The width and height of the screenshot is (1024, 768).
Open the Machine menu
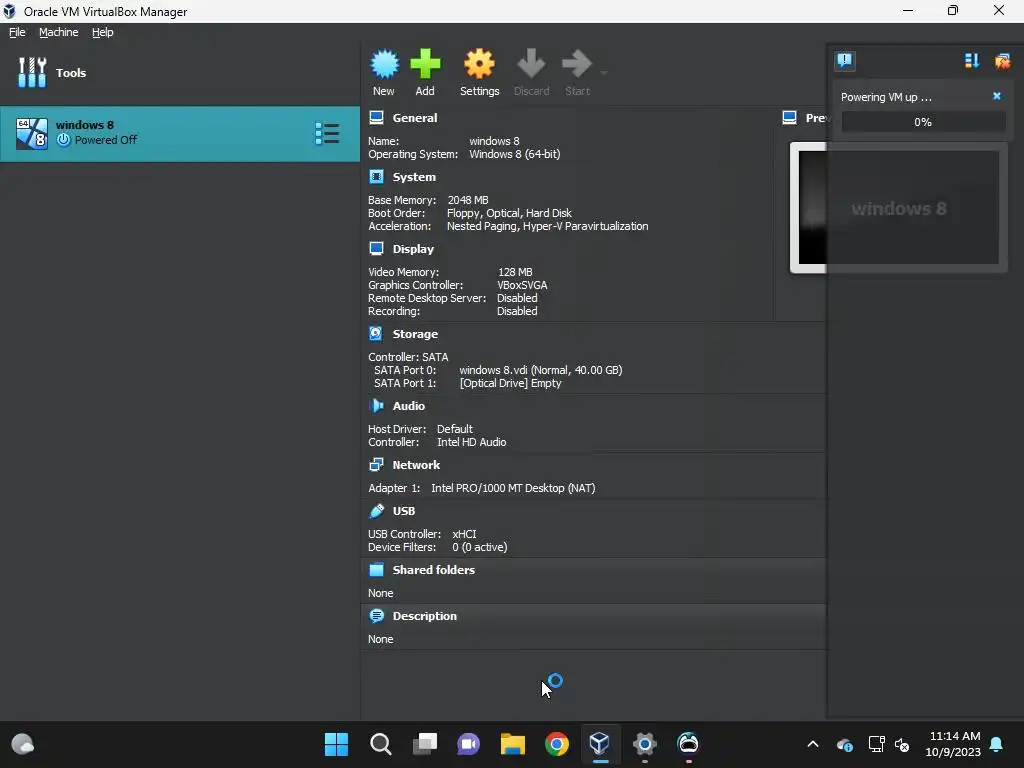coord(59,32)
